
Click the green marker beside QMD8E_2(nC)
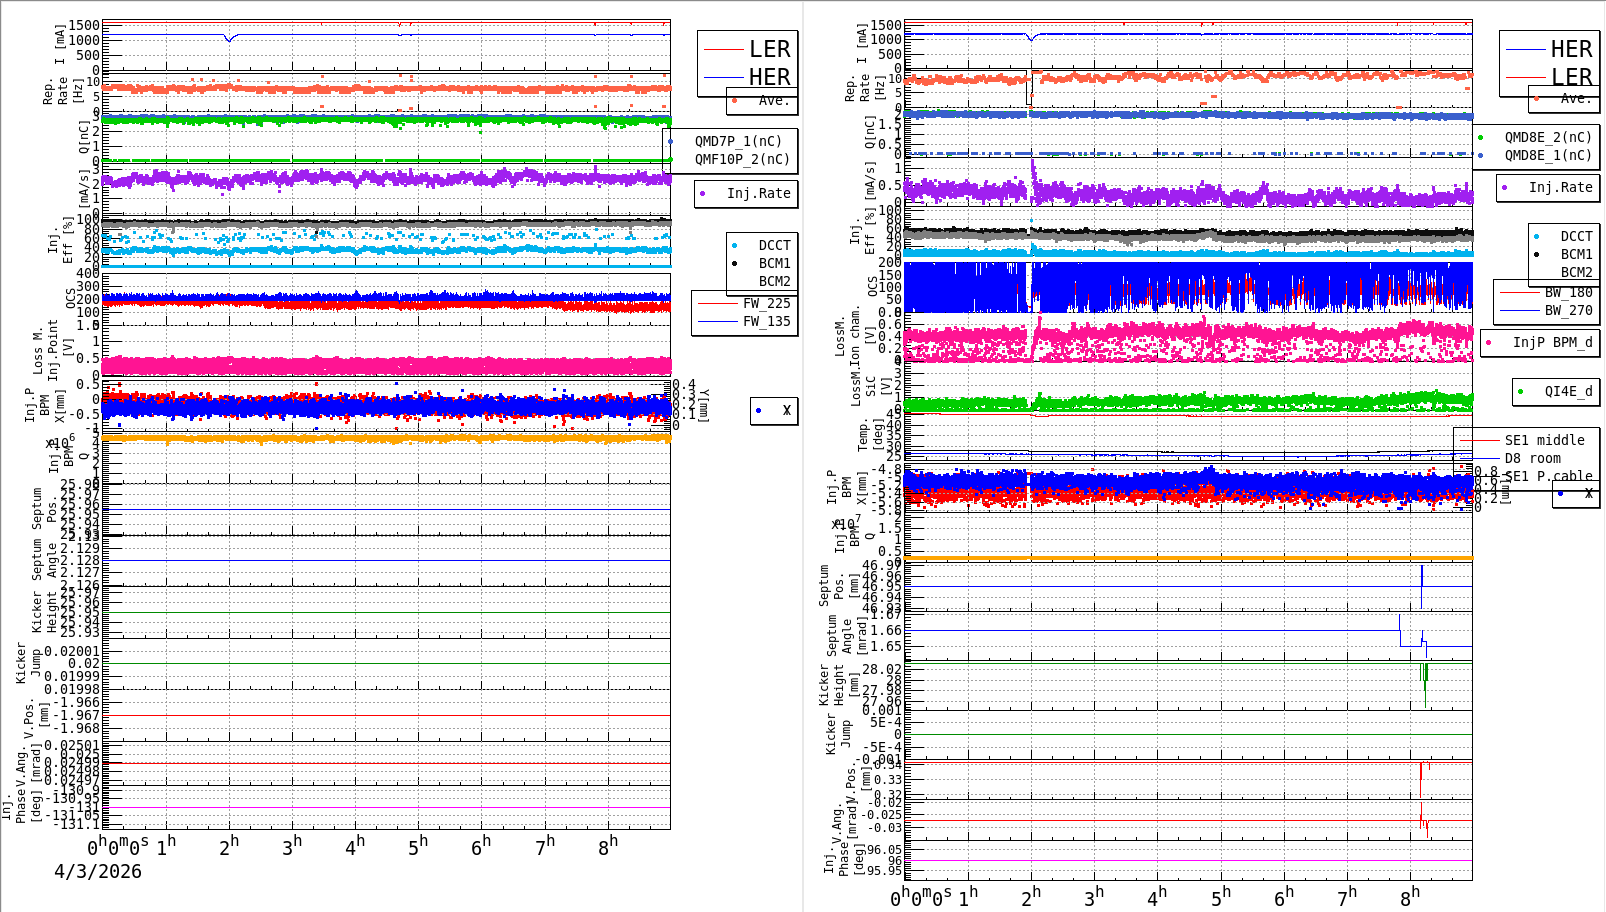(1481, 138)
